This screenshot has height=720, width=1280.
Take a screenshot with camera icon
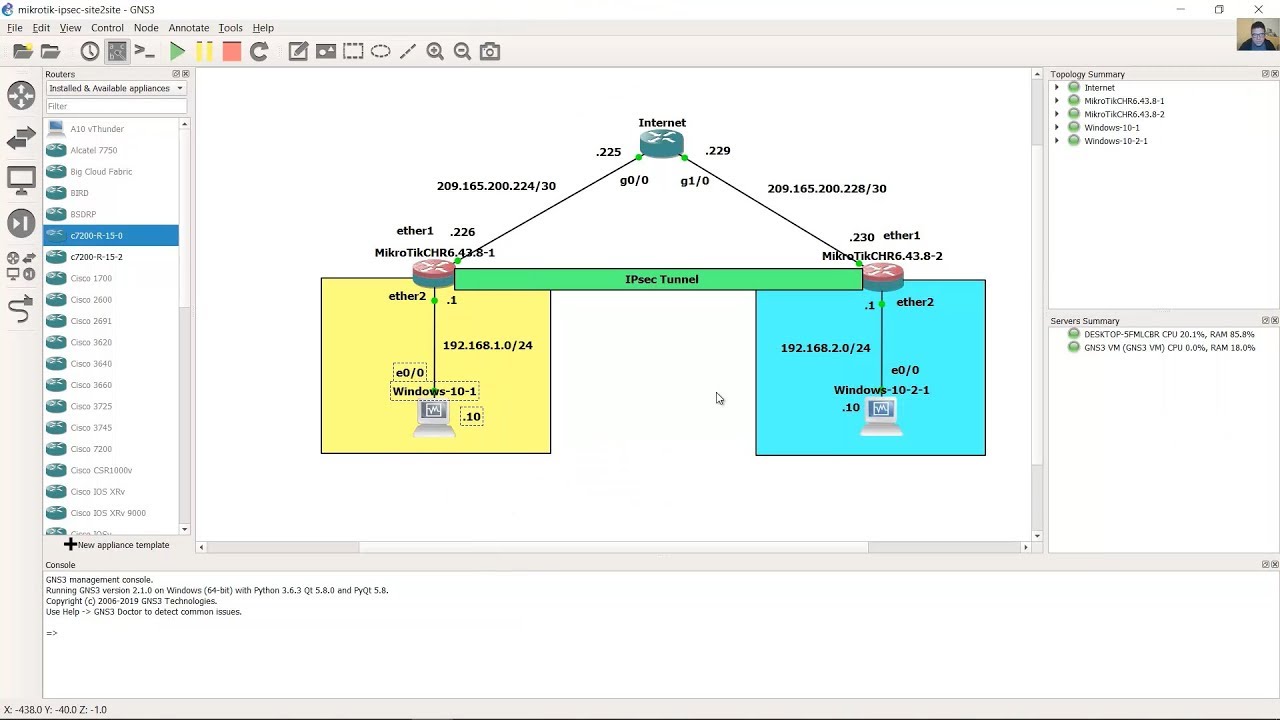[x=490, y=51]
